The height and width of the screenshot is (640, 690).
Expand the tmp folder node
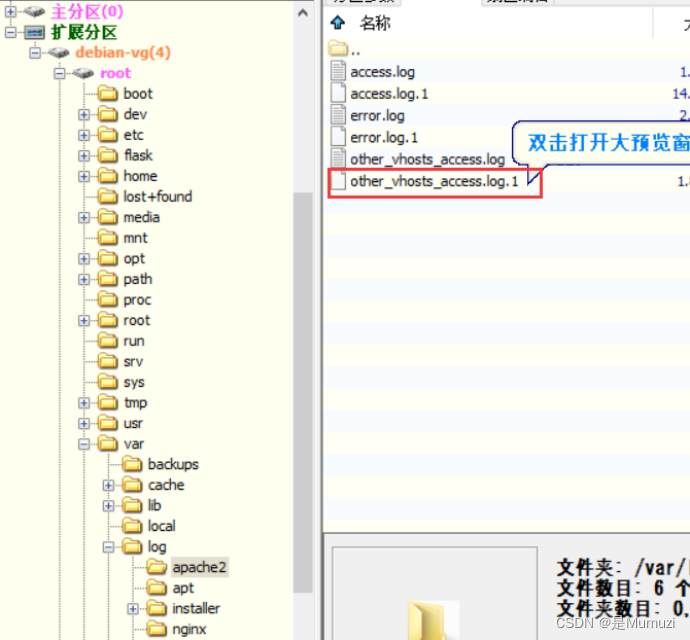84,402
